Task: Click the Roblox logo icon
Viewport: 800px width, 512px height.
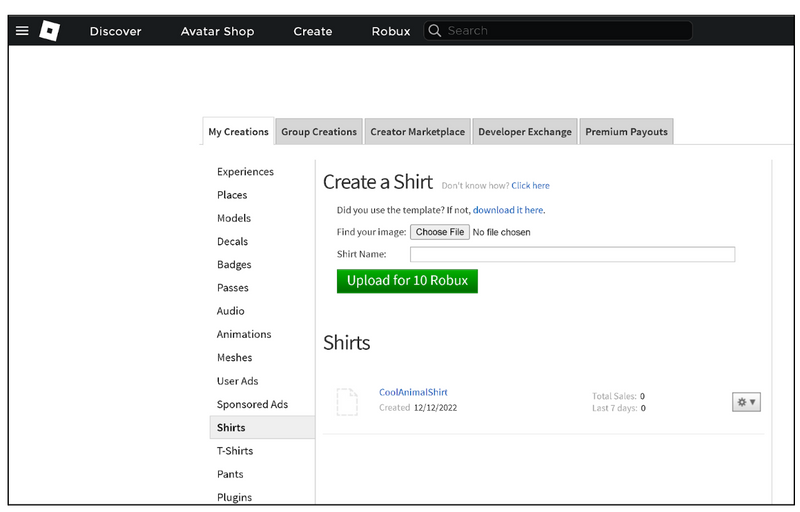Action: (x=49, y=31)
